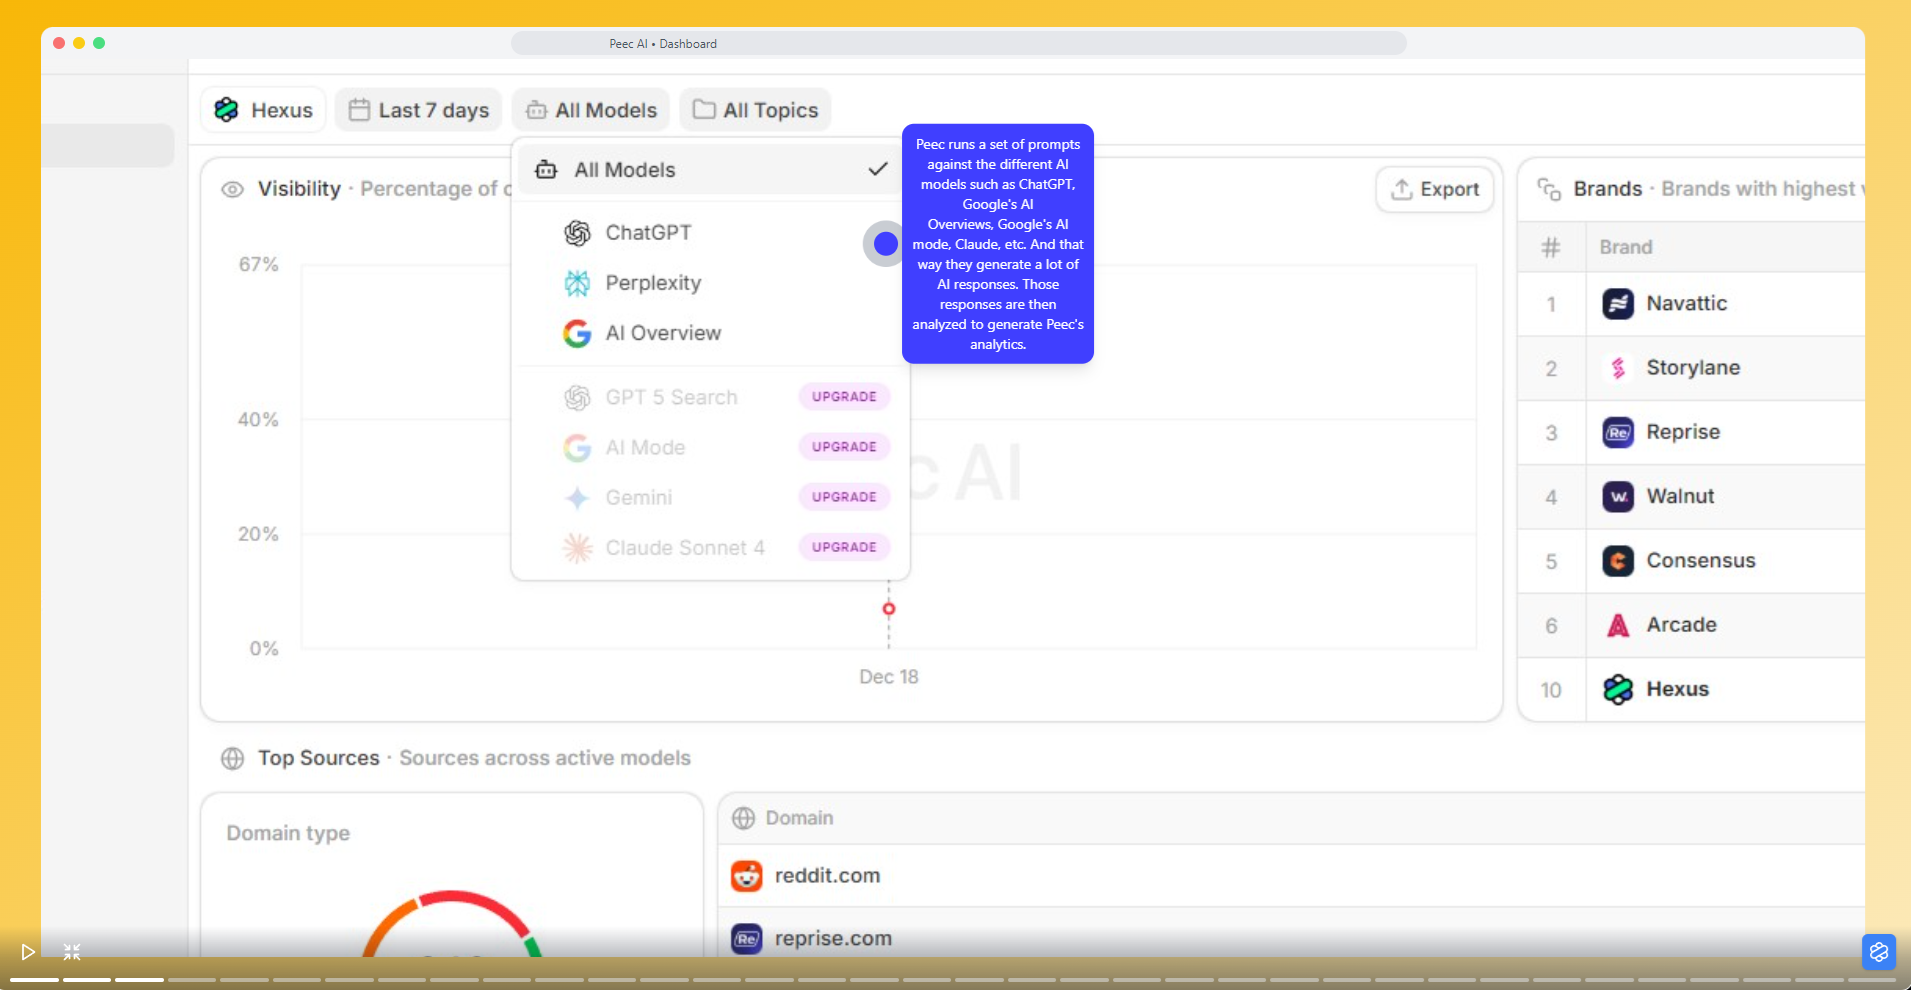Click UPGRADE badge next to AI Mode
Screen dimensions: 1911x990
(844, 447)
